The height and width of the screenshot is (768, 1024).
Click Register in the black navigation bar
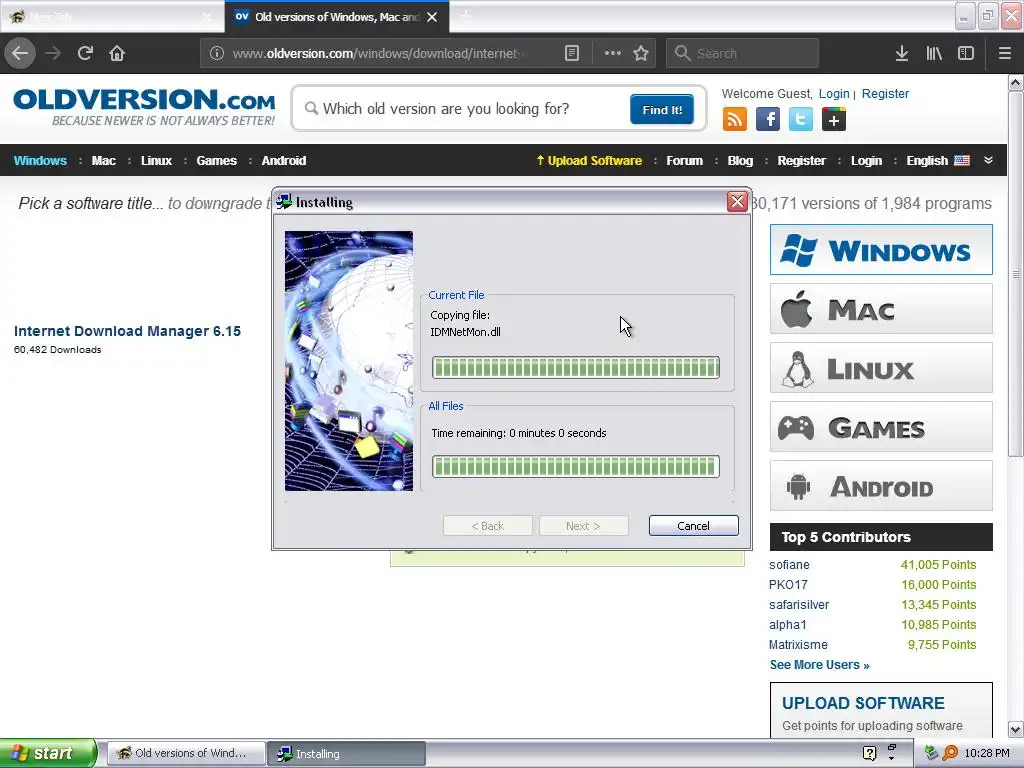coord(801,161)
